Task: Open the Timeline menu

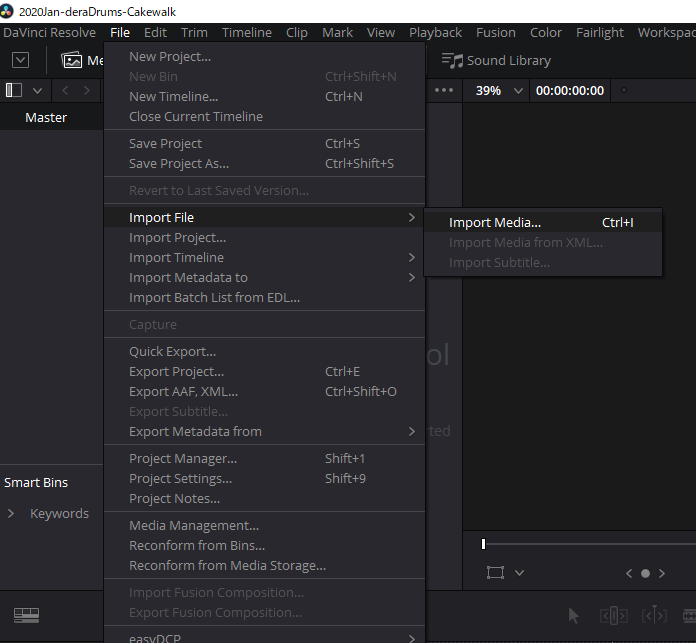Action: pos(247,32)
